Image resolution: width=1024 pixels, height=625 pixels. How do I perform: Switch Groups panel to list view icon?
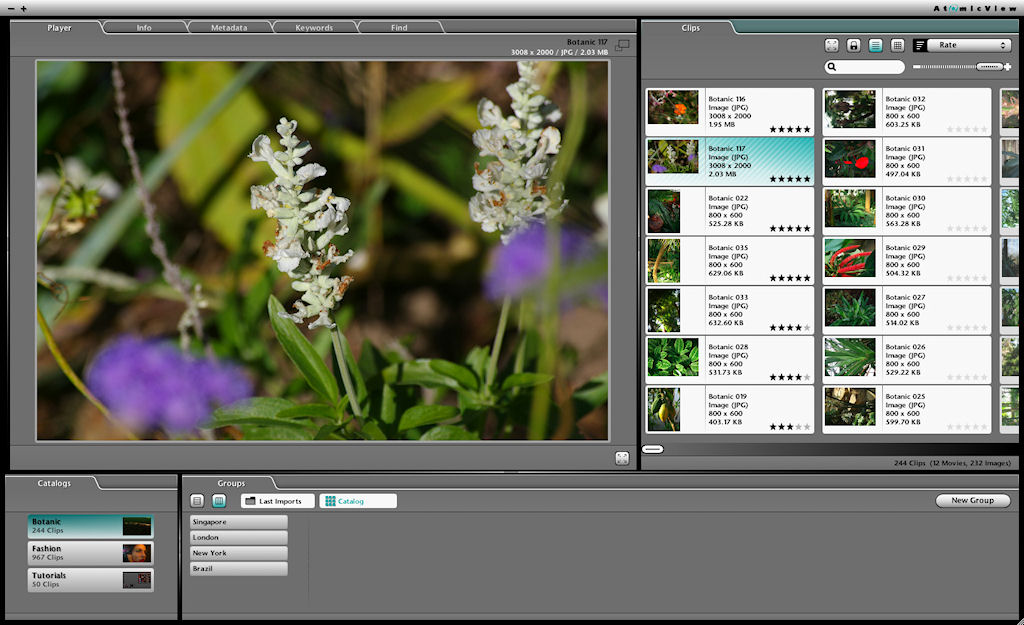coord(197,501)
